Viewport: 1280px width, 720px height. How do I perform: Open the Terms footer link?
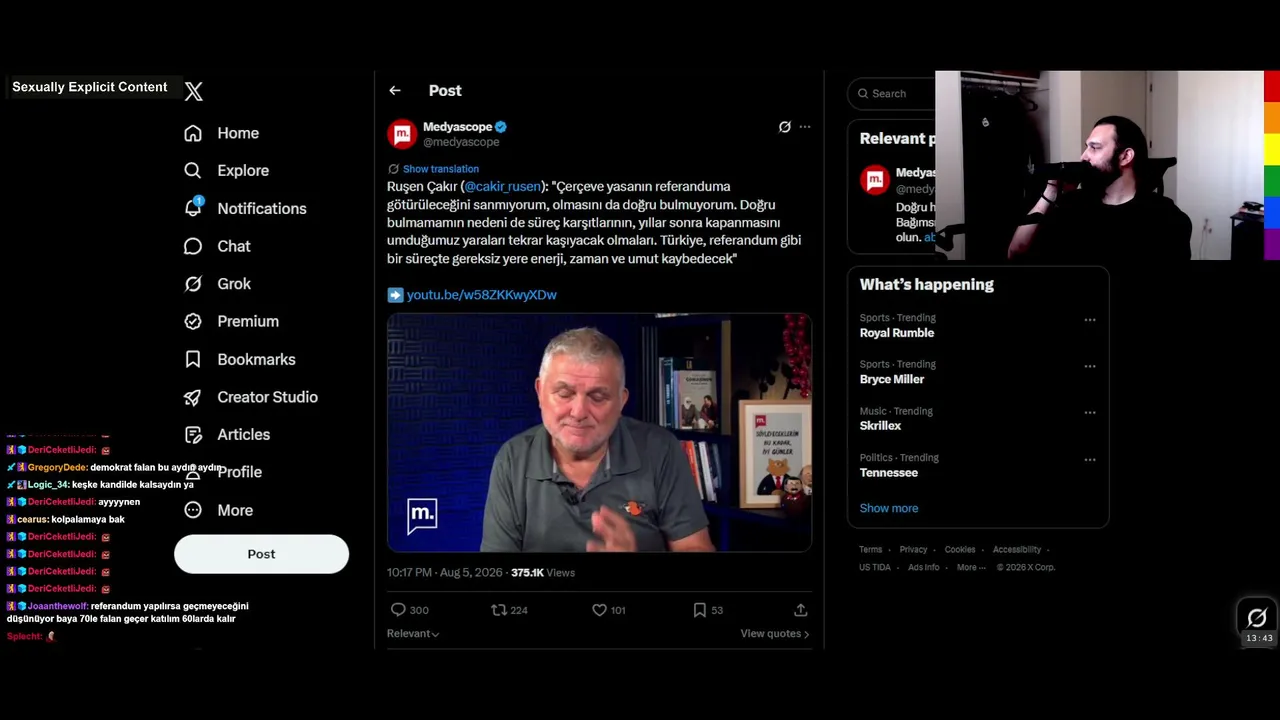(x=871, y=549)
